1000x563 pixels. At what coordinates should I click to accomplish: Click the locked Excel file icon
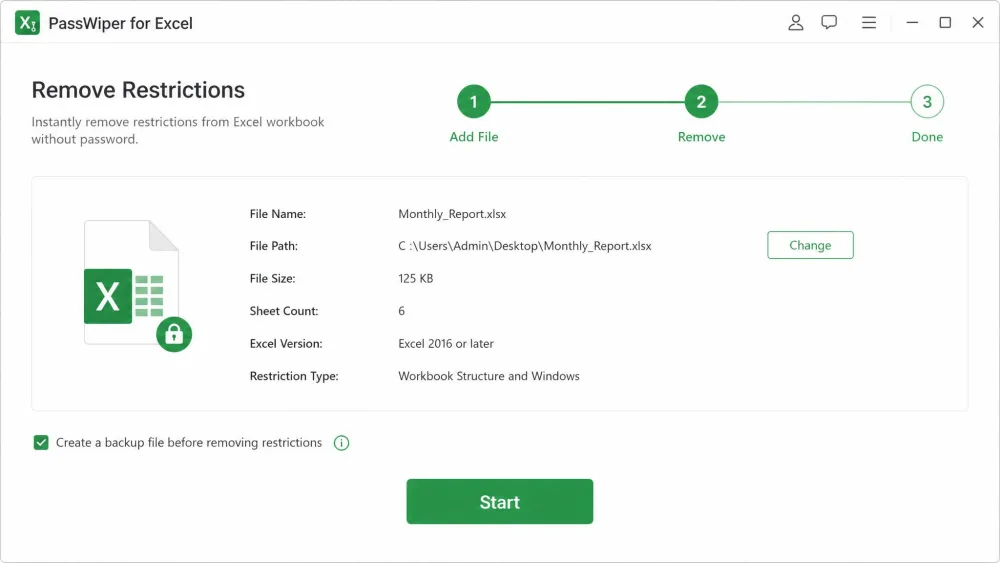pos(137,286)
